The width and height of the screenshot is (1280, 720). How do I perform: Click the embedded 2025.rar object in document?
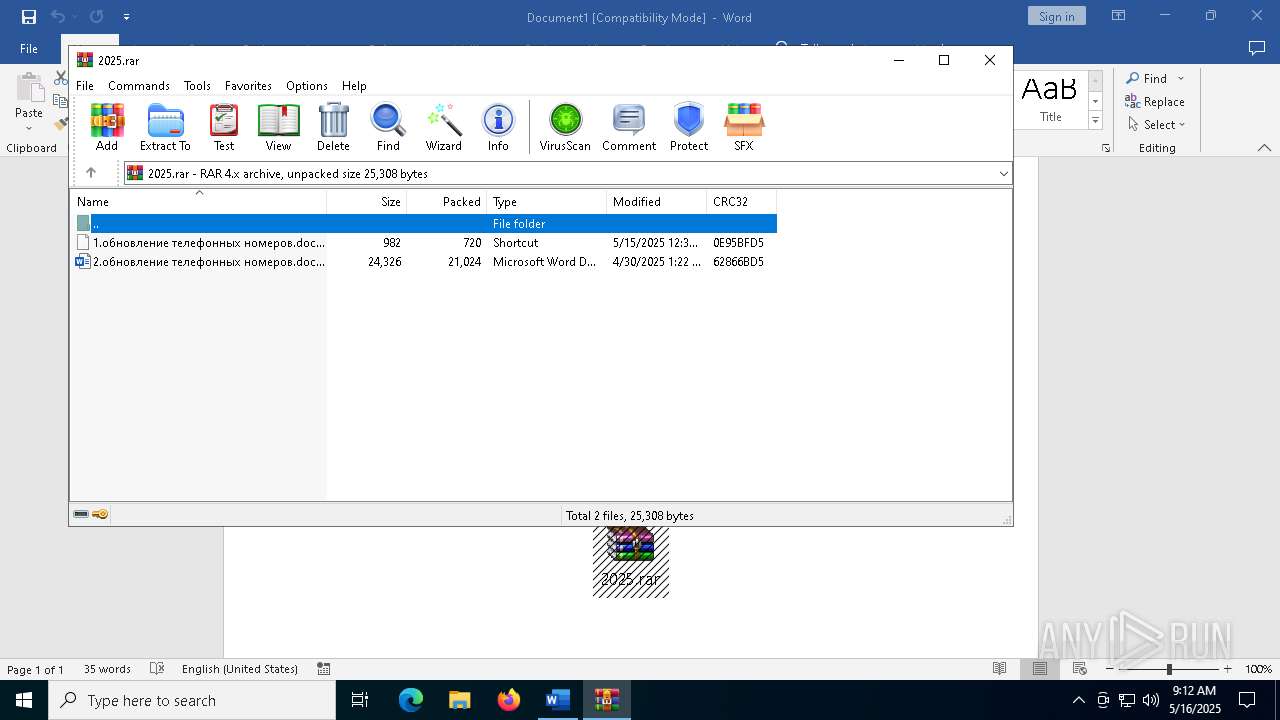pos(631,562)
